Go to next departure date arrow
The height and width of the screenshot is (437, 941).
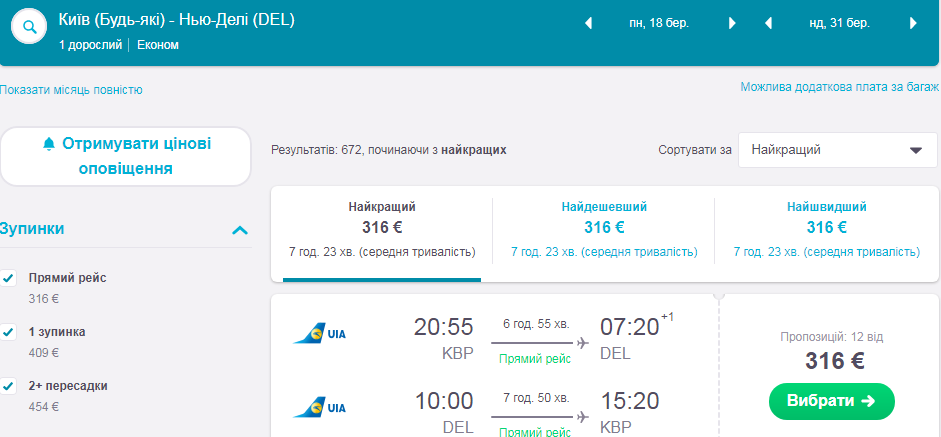pyautogui.click(x=732, y=23)
